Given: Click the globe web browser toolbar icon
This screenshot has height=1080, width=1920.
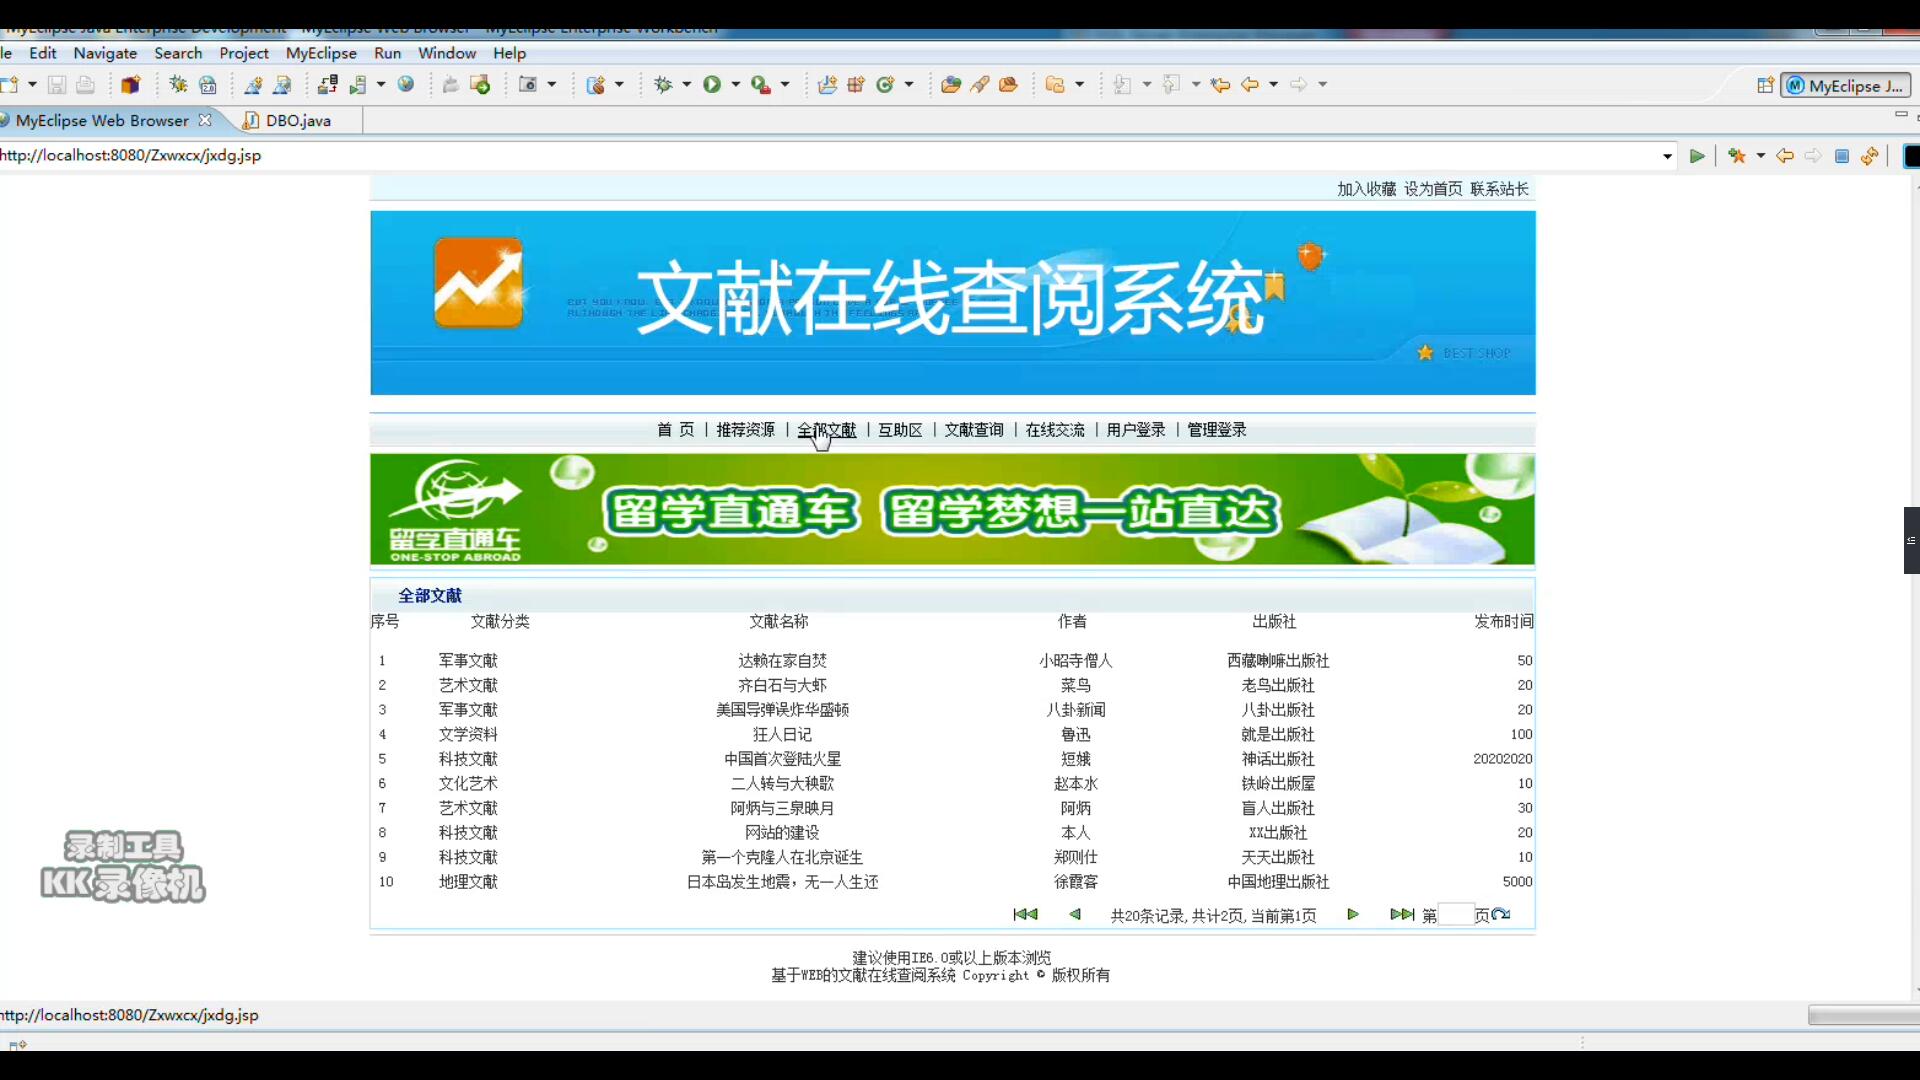Looking at the screenshot, I should click(406, 85).
